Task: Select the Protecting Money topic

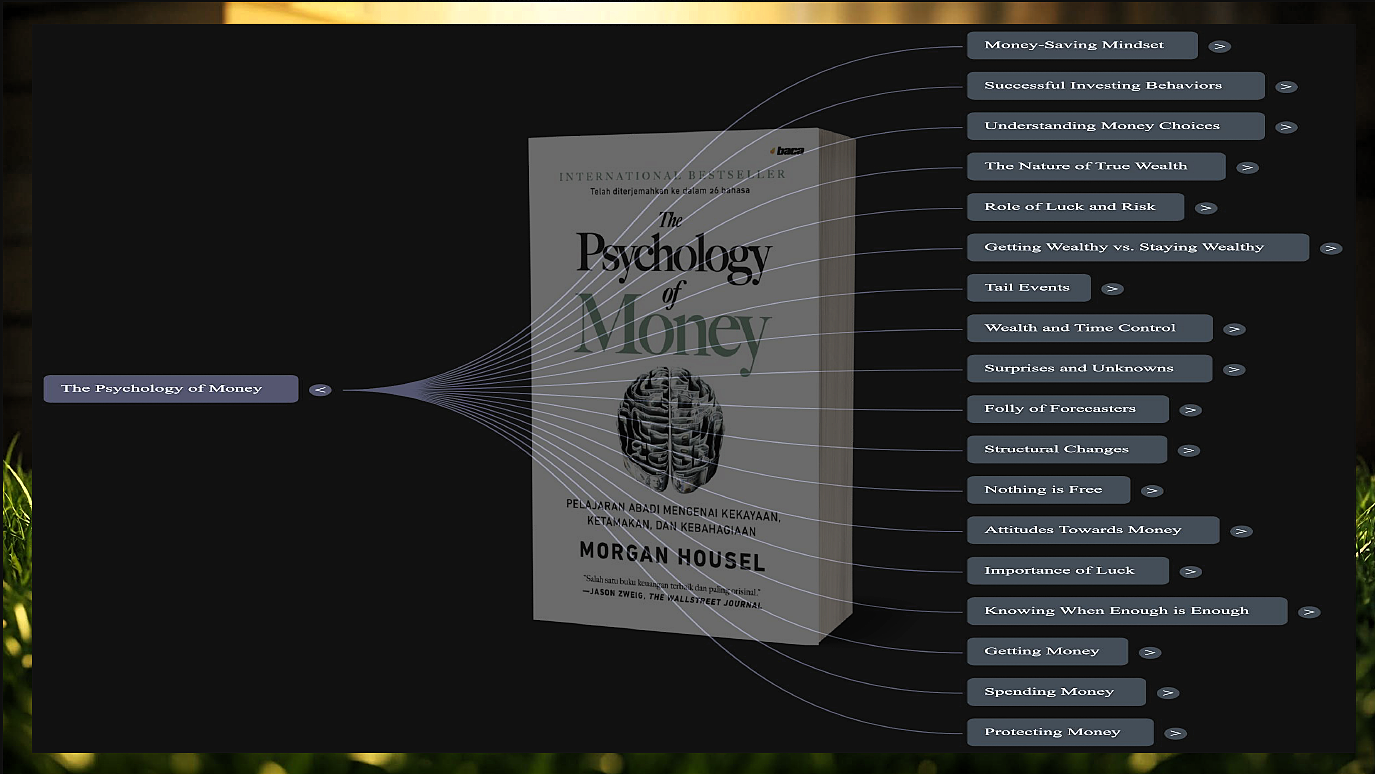Action: click(1060, 732)
